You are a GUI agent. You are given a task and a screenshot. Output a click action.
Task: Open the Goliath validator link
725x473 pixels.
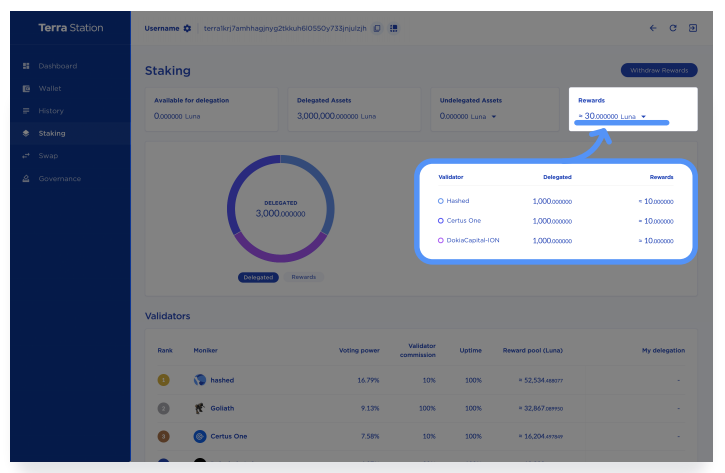coord(222,408)
